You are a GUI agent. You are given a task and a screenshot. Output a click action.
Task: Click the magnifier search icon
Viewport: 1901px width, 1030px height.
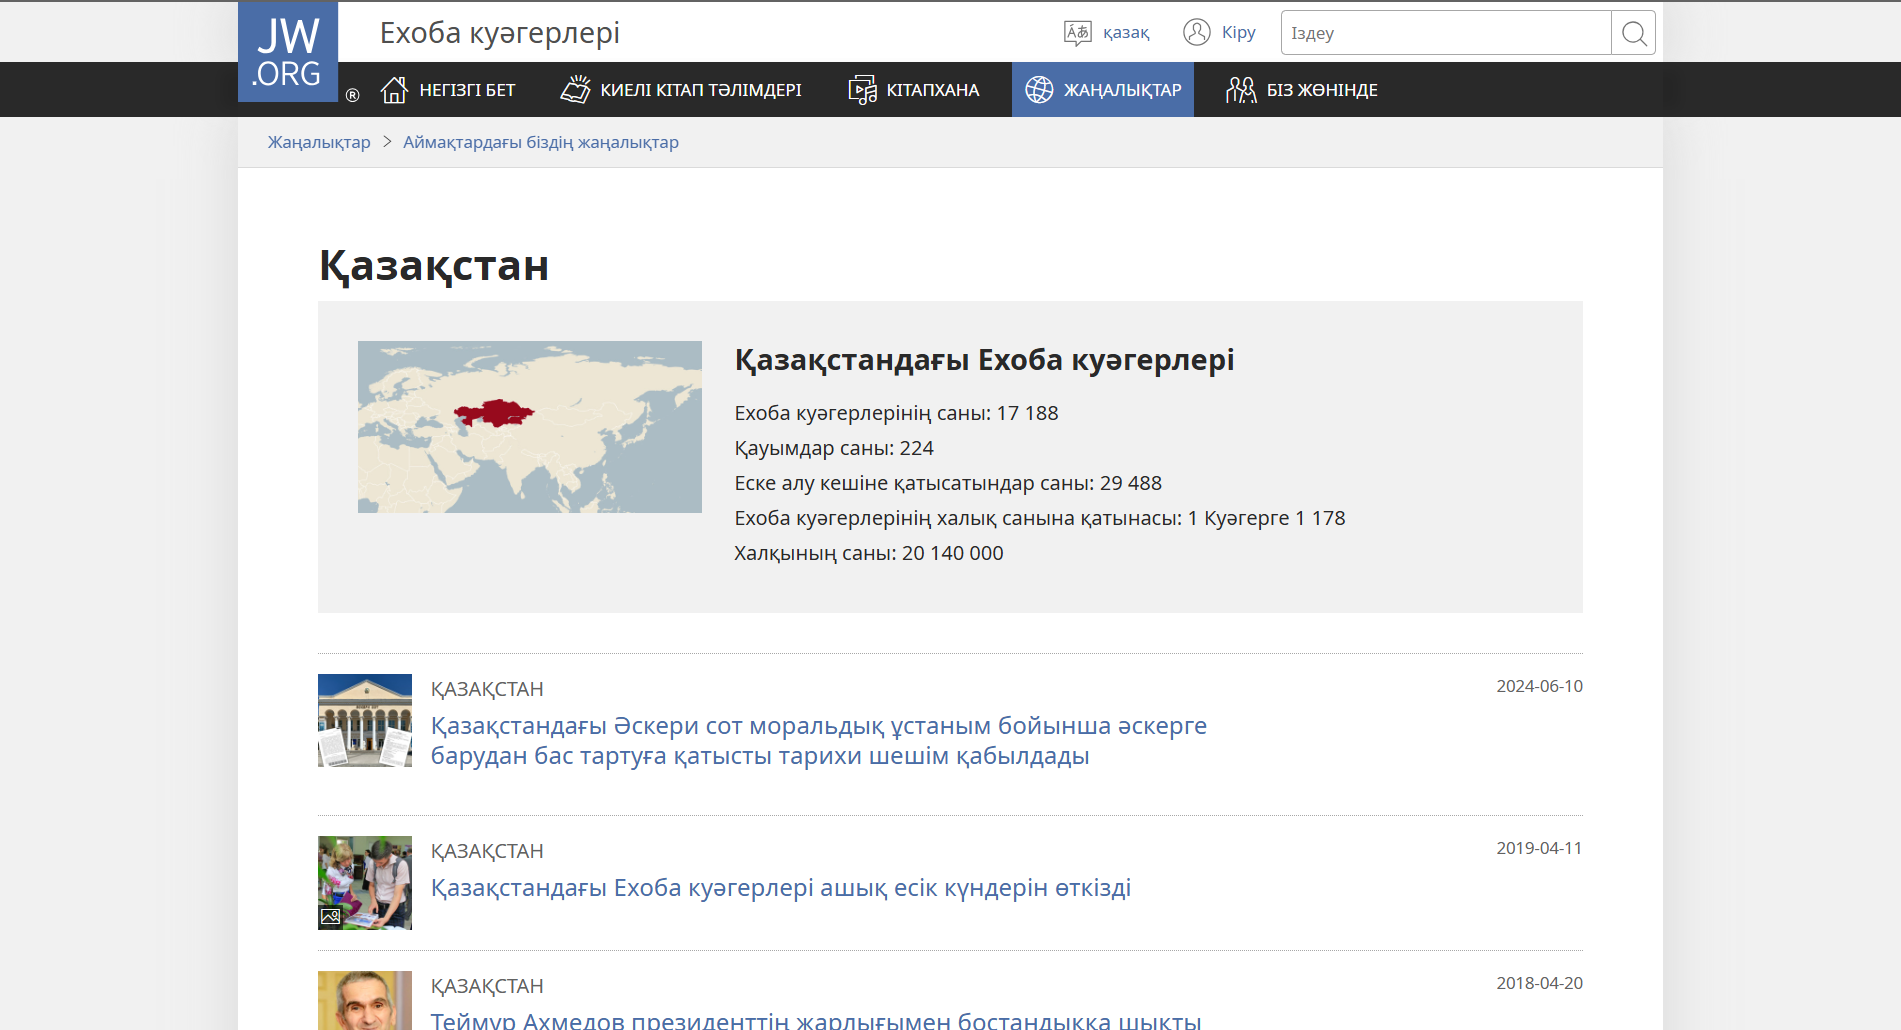pos(1633,33)
